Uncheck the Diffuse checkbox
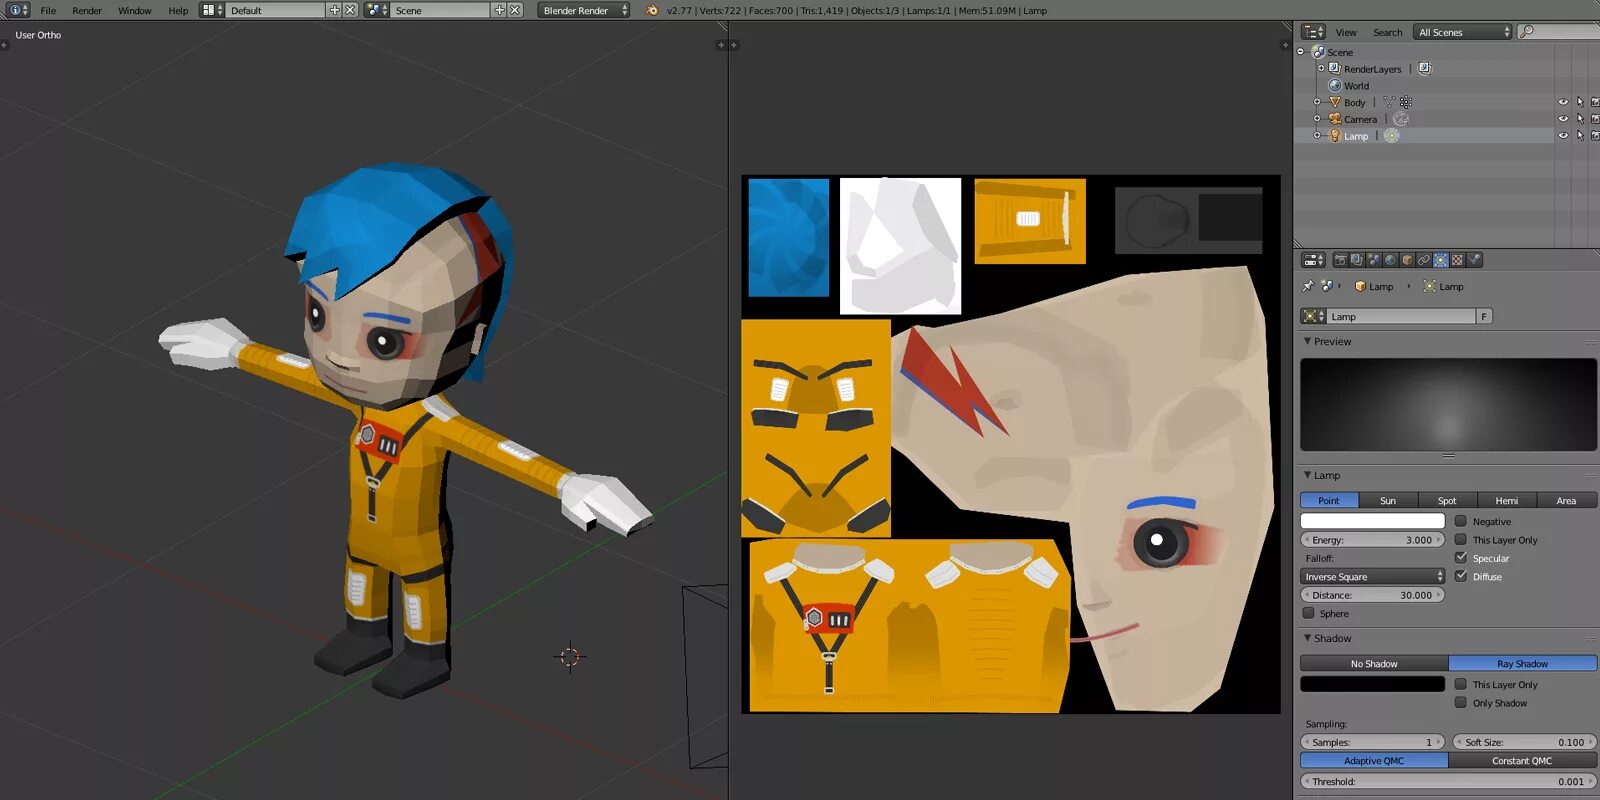Image resolution: width=1600 pixels, height=800 pixels. 1461,576
